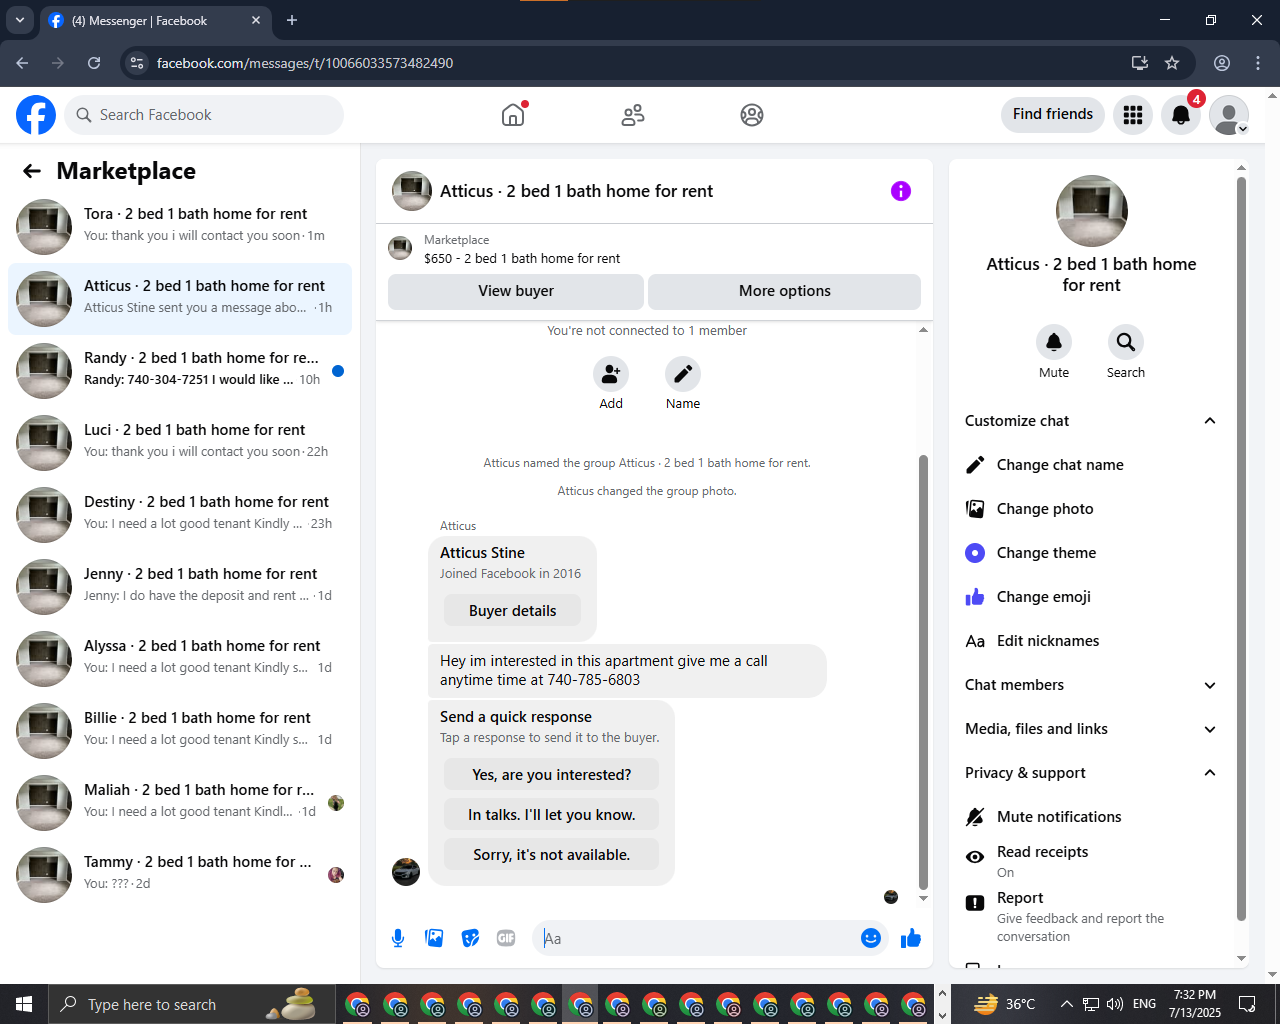Toggle Read receipts setting
1280x1024 pixels.
(x=1092, y=861)
